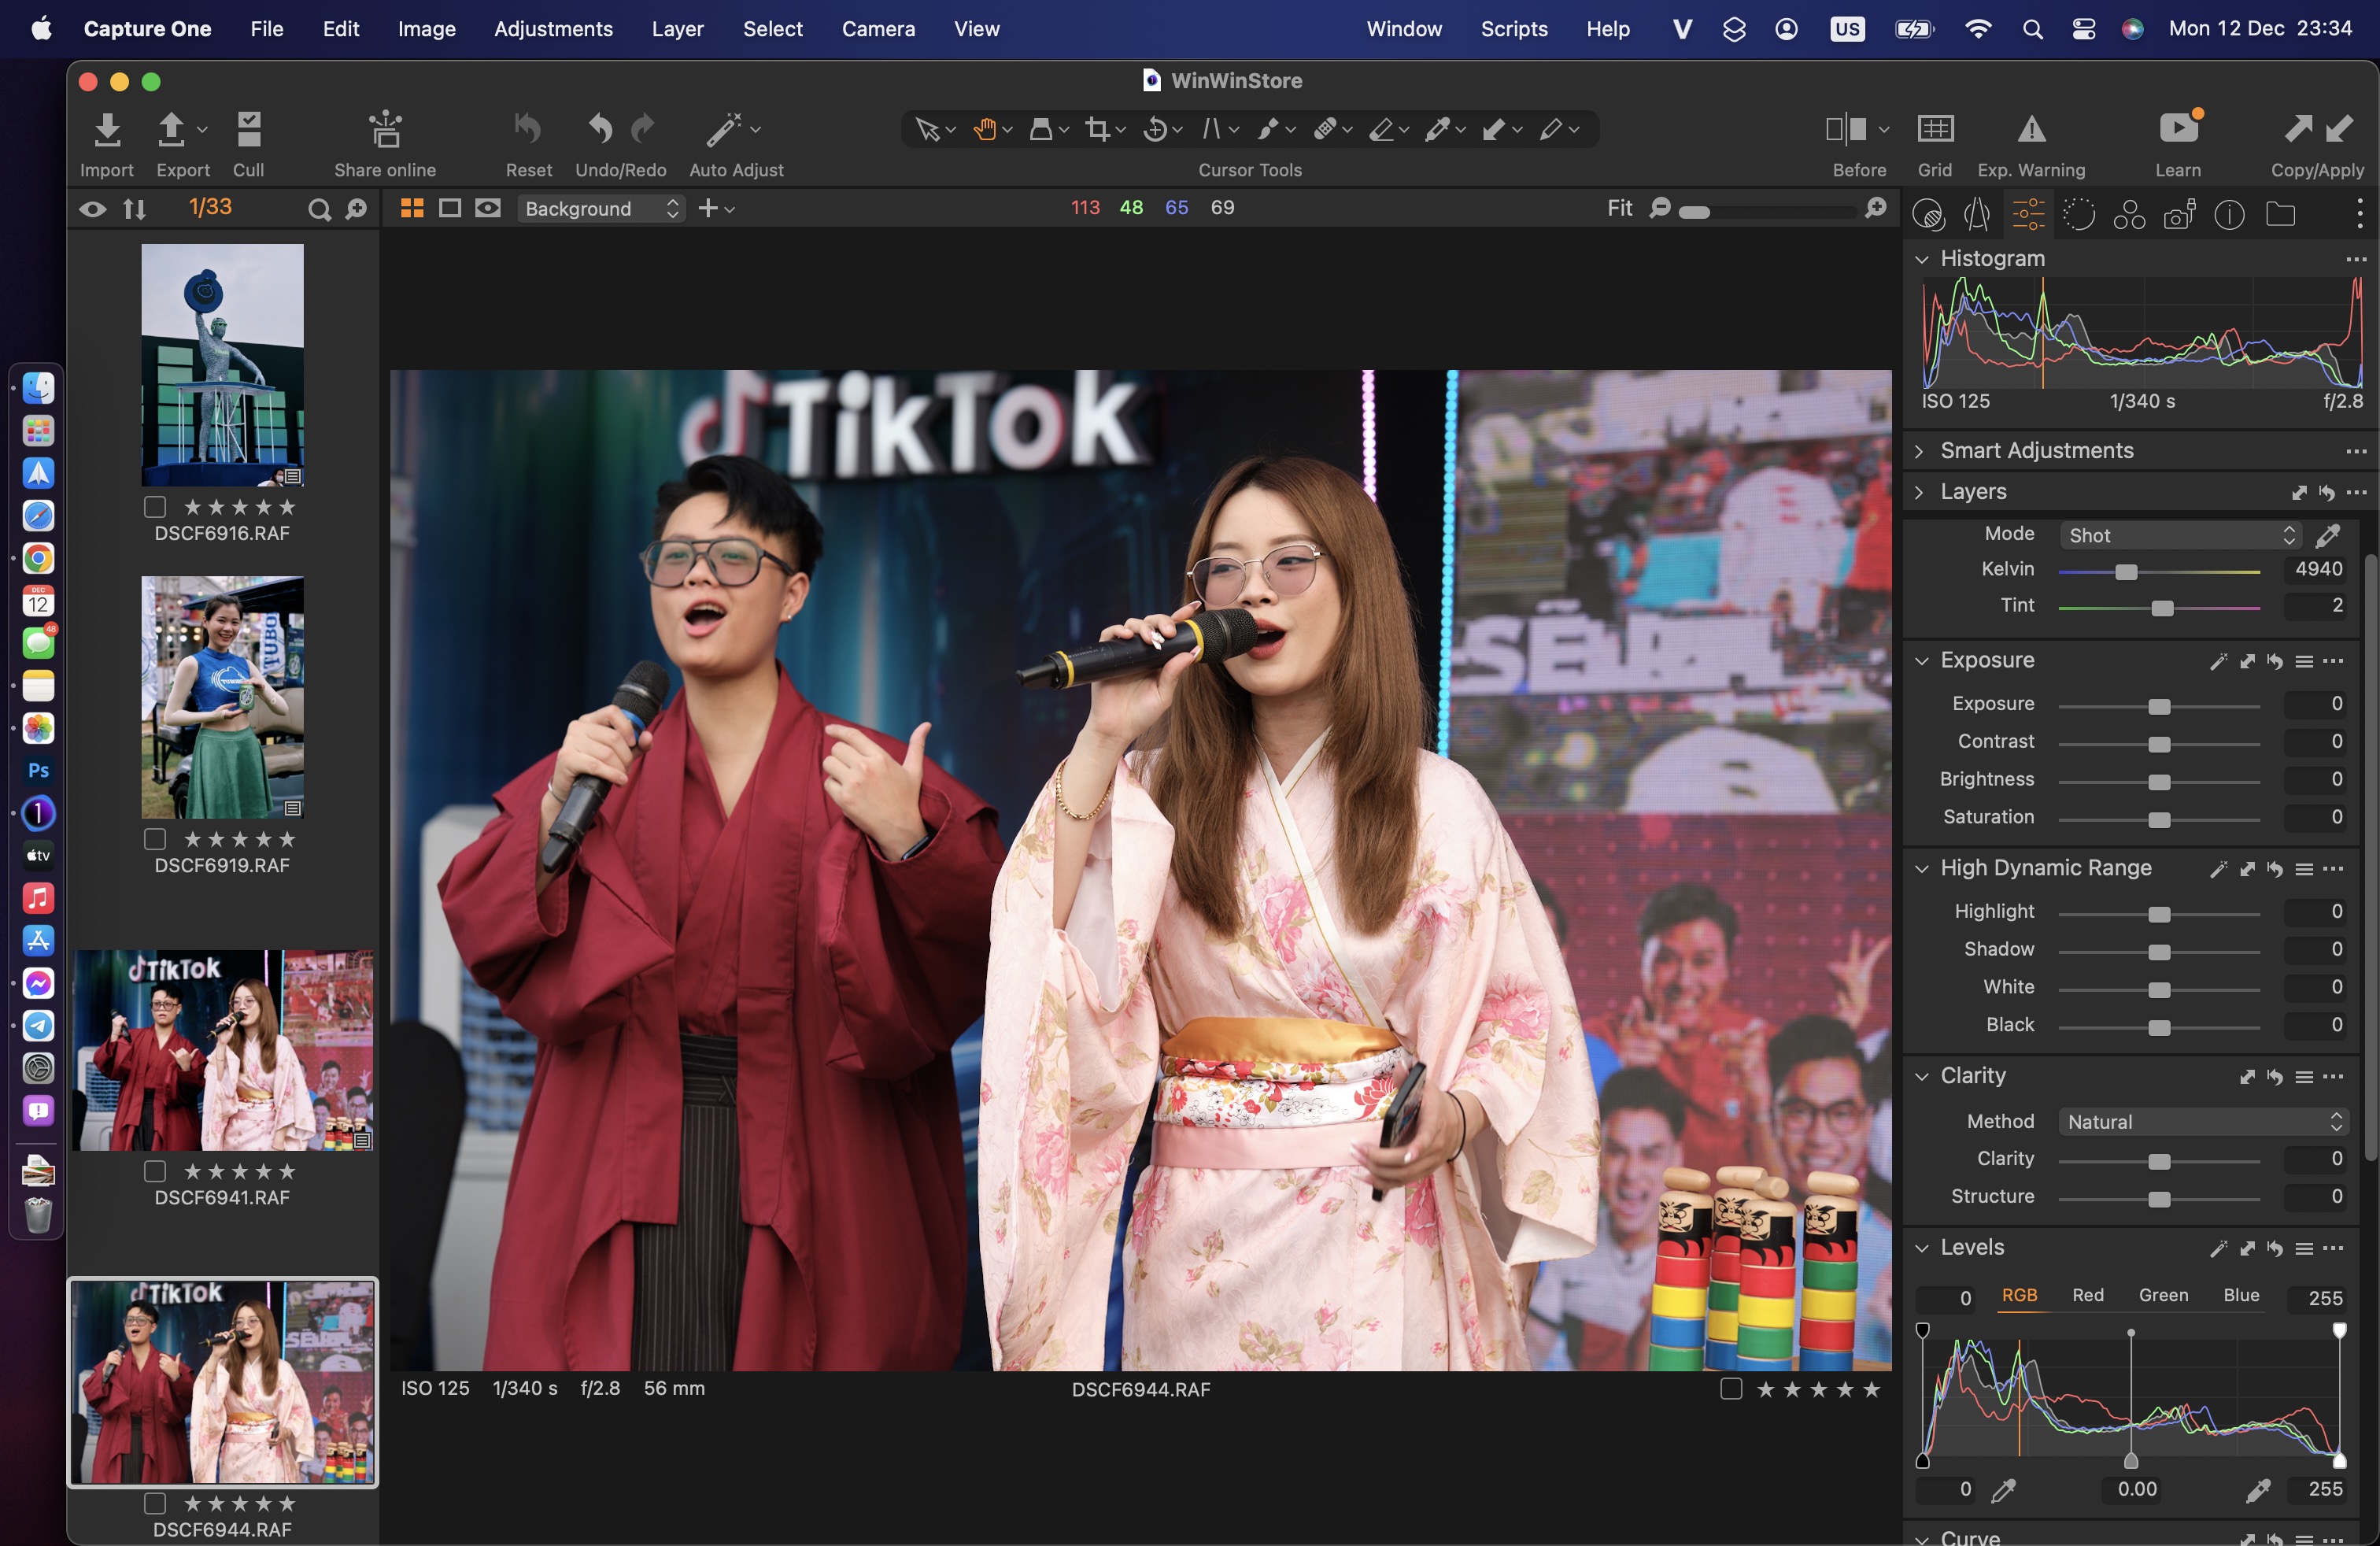
Task: Click the Copy adjustments arrow icon
Action: (2297, 129)
